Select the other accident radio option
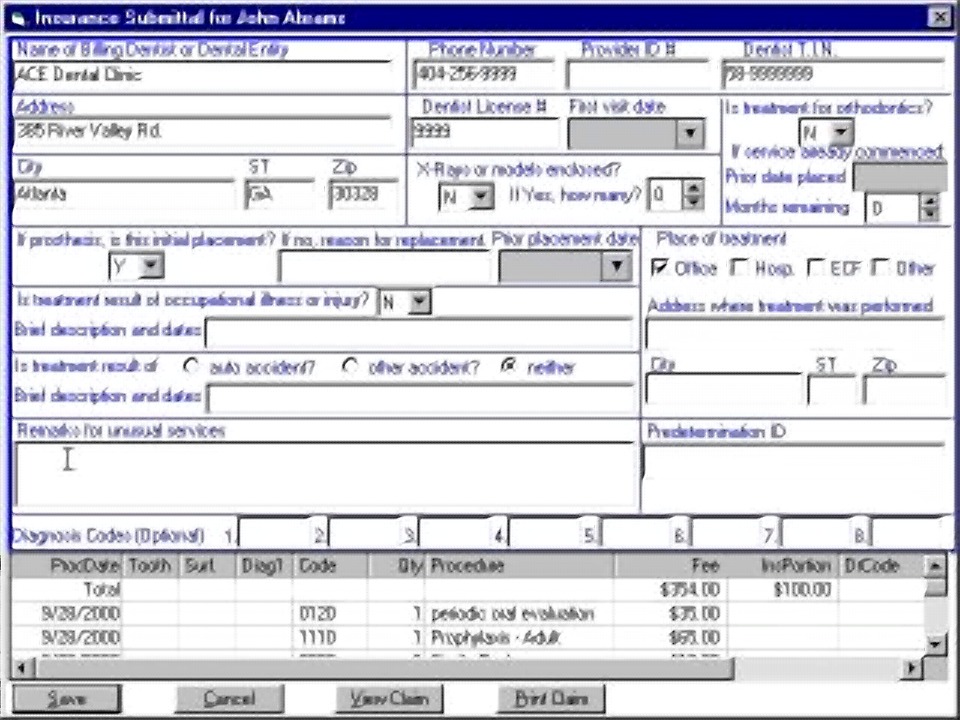Image resolution: width=960 pixels, height=720 pixels. (x=350, y=366)
